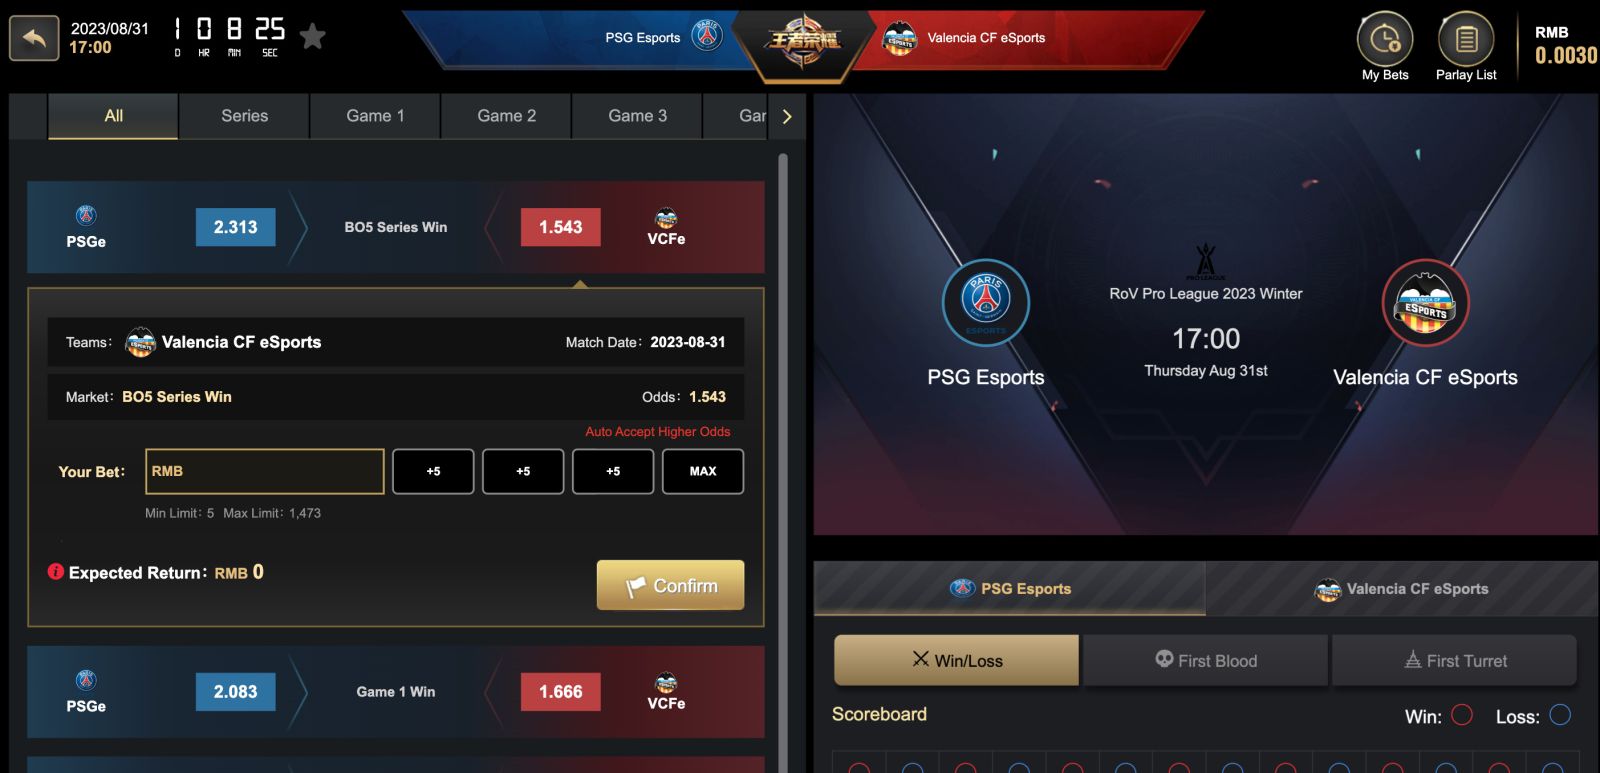This screenshot has height=773, width=1600.
Task: Click the back arrow button
Action: [x=35, y=39]
